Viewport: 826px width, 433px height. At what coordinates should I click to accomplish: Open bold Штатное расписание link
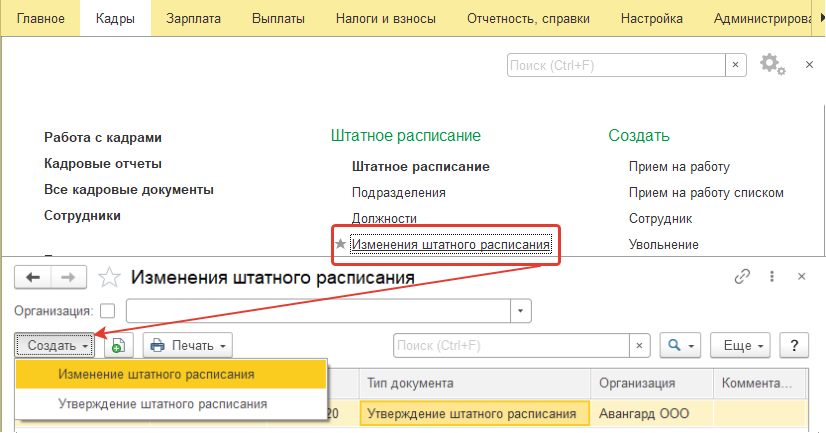pos(421,166)
